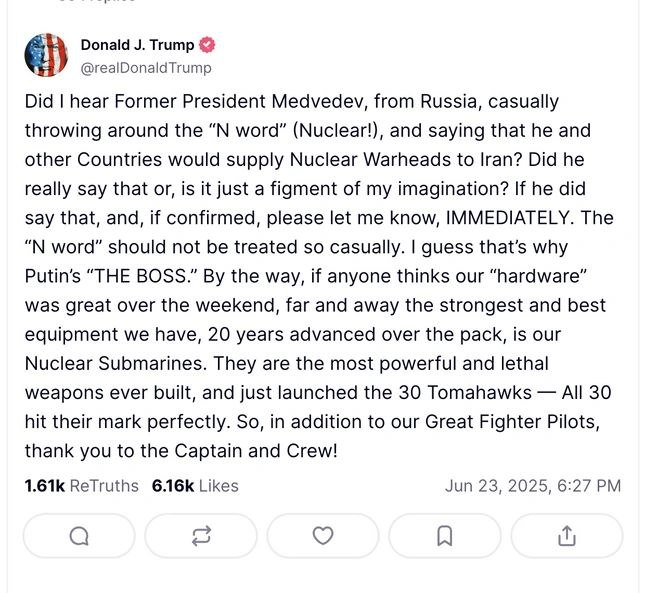The width and height of the screenshot is (656, 593).
Task: Open the Jun 23, 2025, 6:27 PM timestamp
Action: pos(533,486)
